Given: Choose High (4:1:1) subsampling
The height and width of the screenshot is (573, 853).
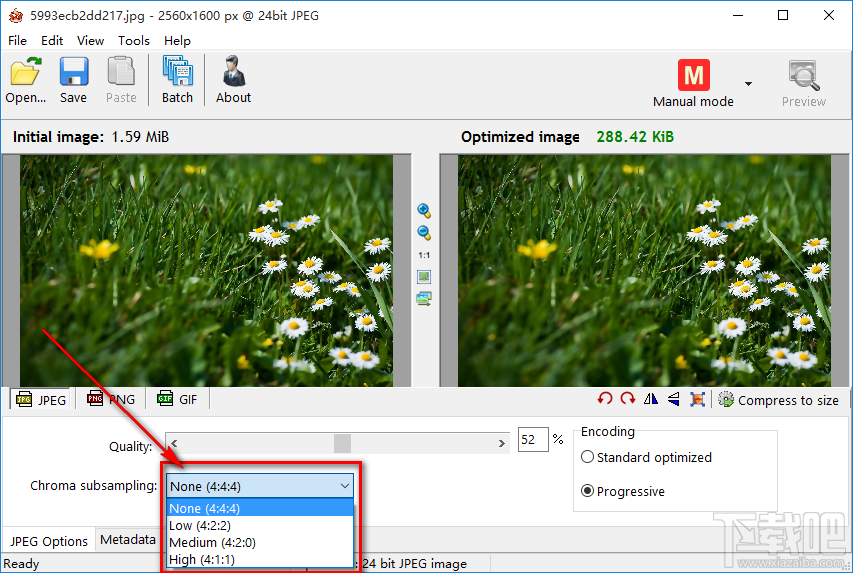Looking at the screenshot, I should [x=260, y=559].
